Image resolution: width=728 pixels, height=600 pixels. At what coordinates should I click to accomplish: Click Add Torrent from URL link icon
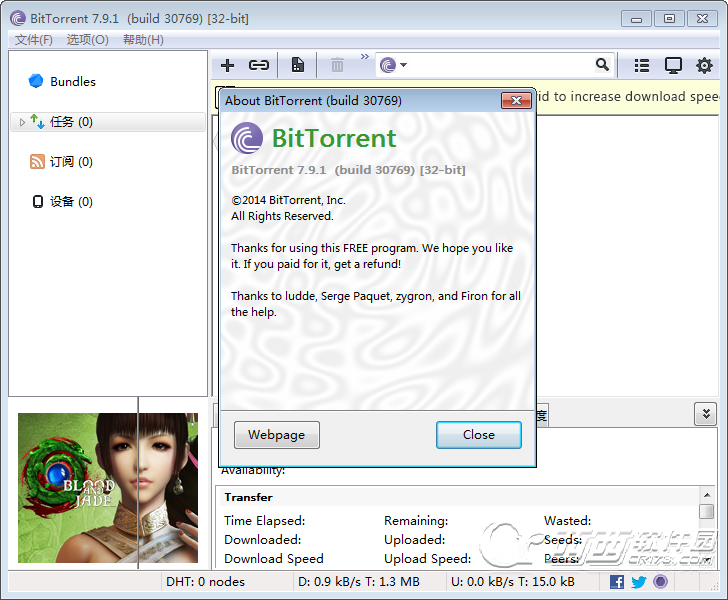(x=259, y=65)
